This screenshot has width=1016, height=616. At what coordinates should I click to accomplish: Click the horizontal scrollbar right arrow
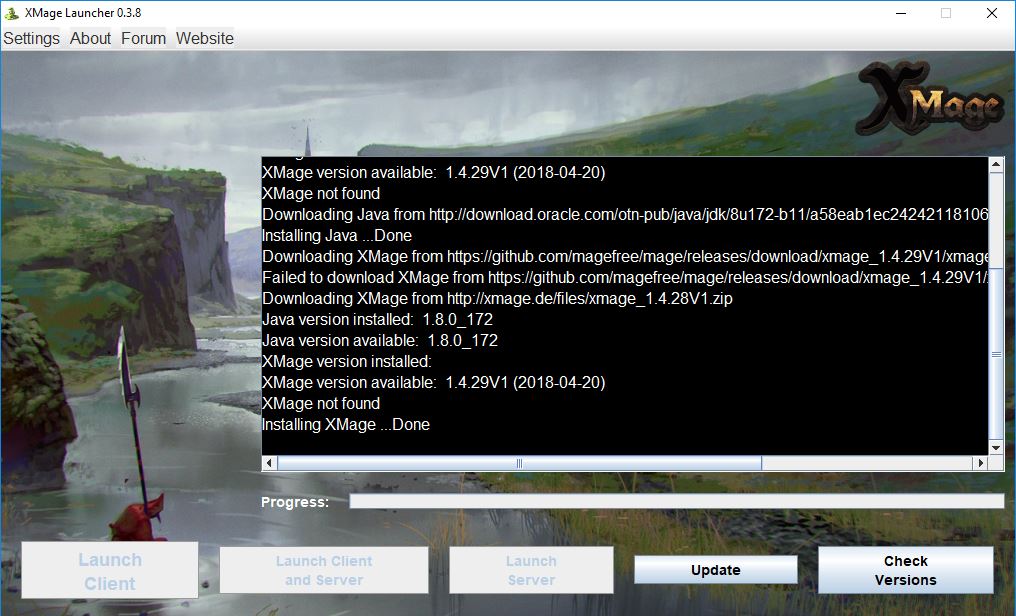pos(981,463)
